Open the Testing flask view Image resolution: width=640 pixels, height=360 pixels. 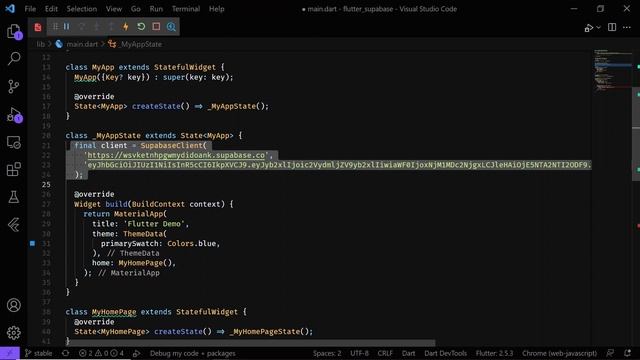pyautogui.click(x=13, y=197)
